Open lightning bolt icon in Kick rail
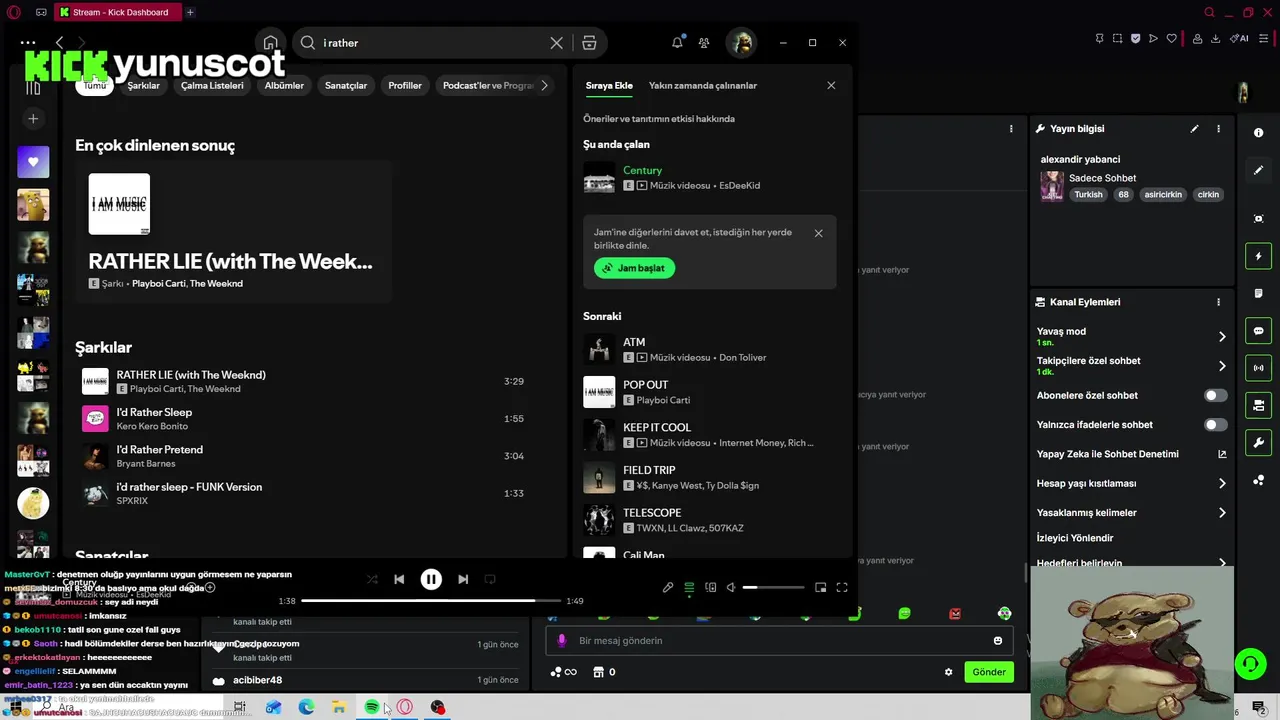This screenshot has height=720, width=1280. tap(1258, 257)
